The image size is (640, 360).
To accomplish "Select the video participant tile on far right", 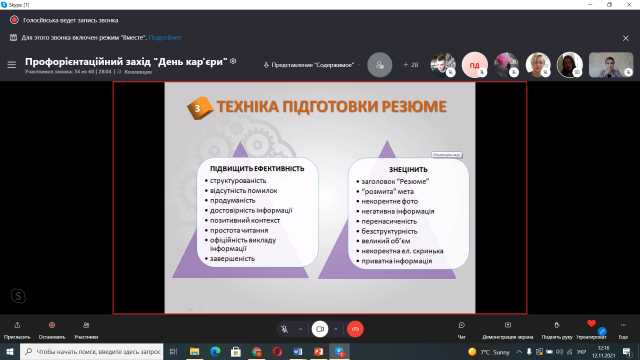I will click(611, 65).
